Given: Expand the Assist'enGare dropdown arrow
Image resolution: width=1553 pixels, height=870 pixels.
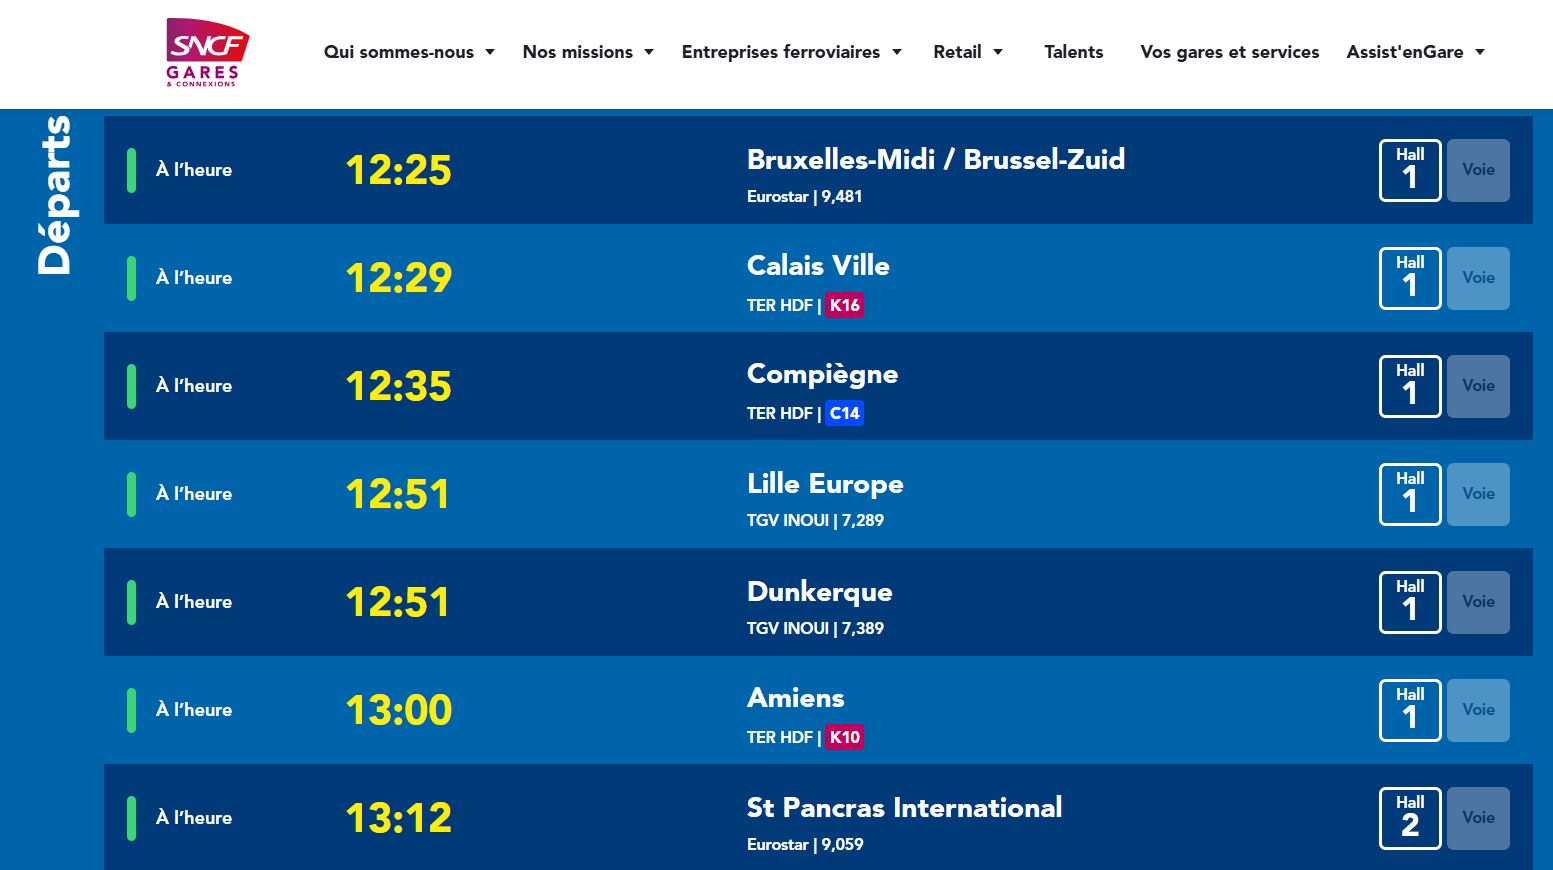Looking at the screenshot, I should [1480, 52].
